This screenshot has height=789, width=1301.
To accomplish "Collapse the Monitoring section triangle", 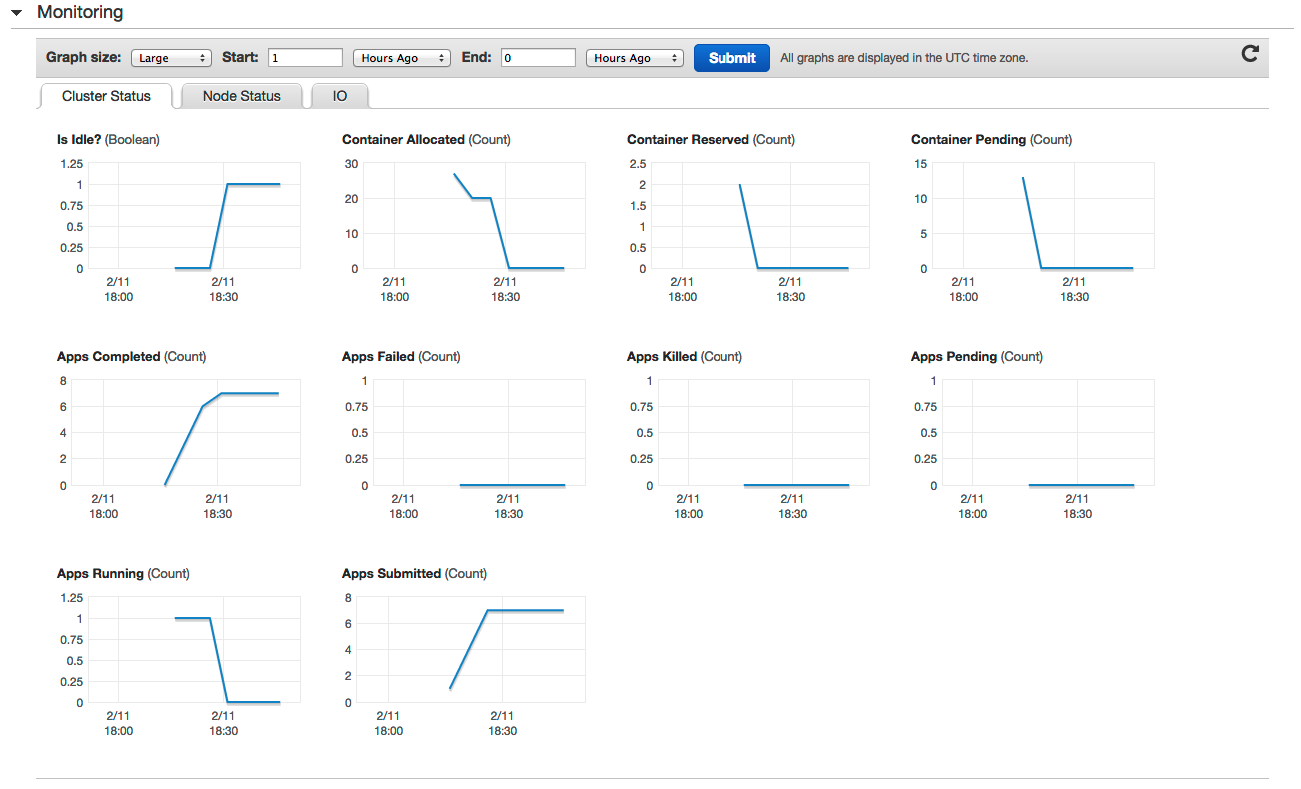I will [17, 13].
